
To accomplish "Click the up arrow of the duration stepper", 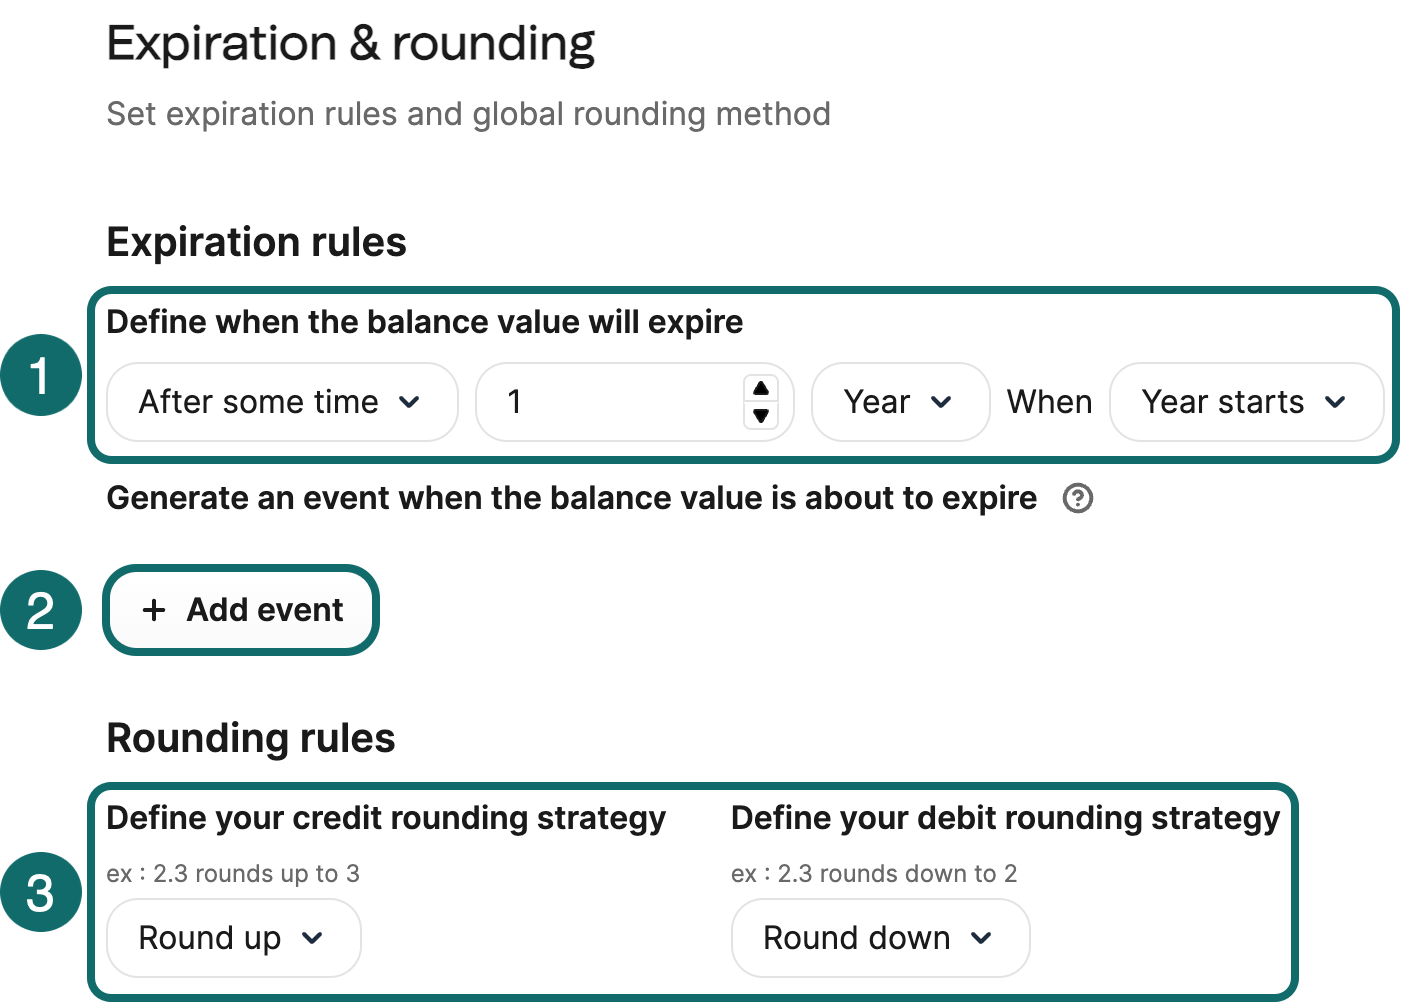I will click(x=762, y=389).
